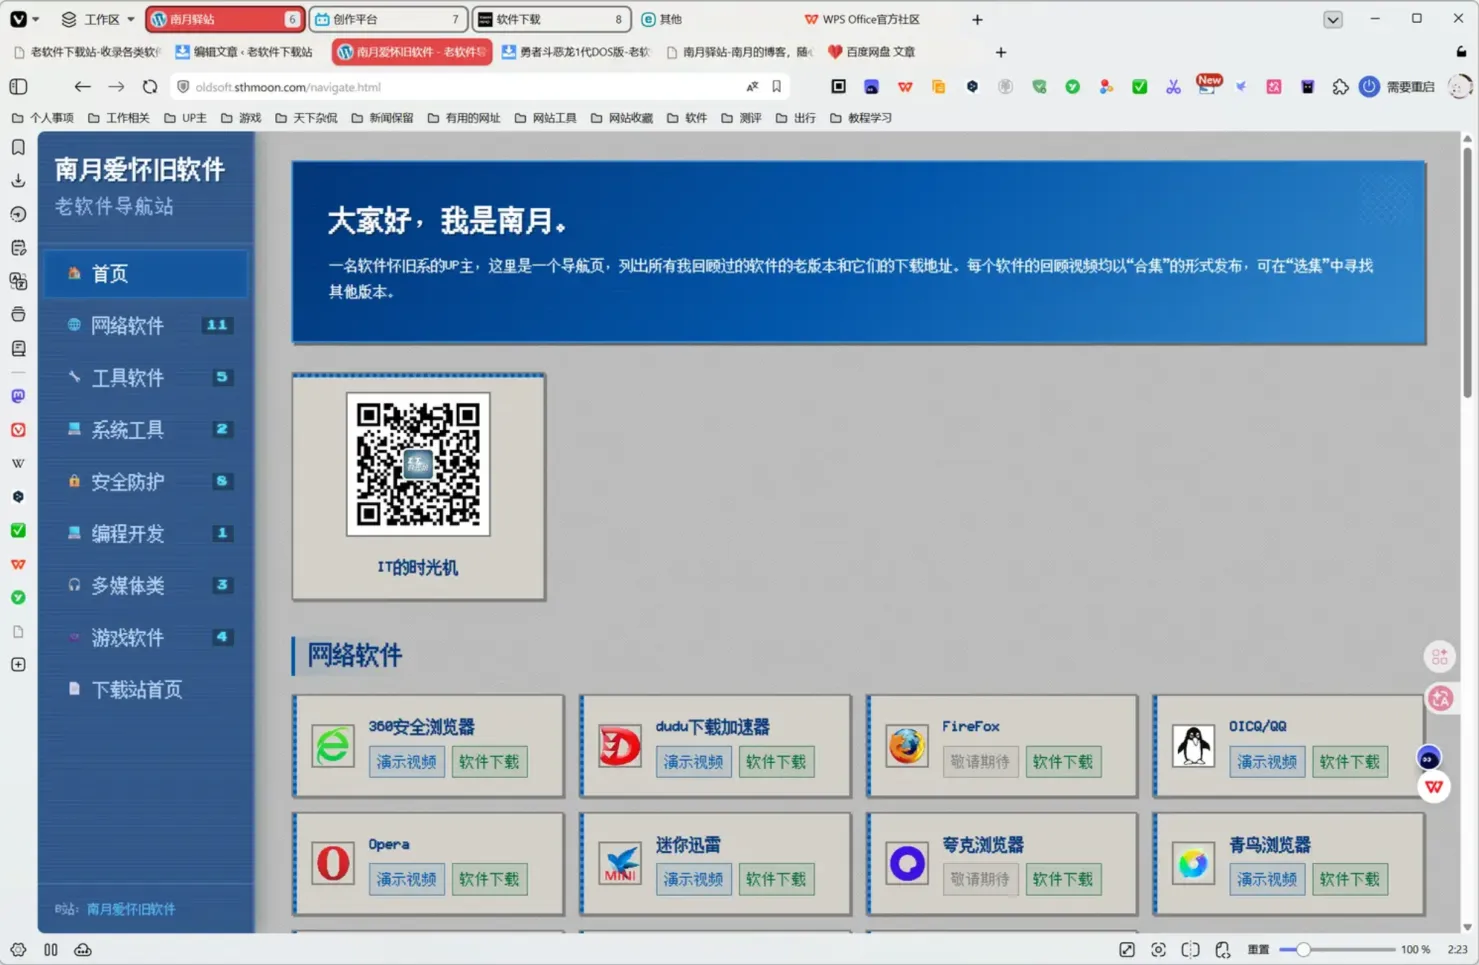Open the Mastodon web panel in the sidebar

pyautogui.click(x=18, y=396)
